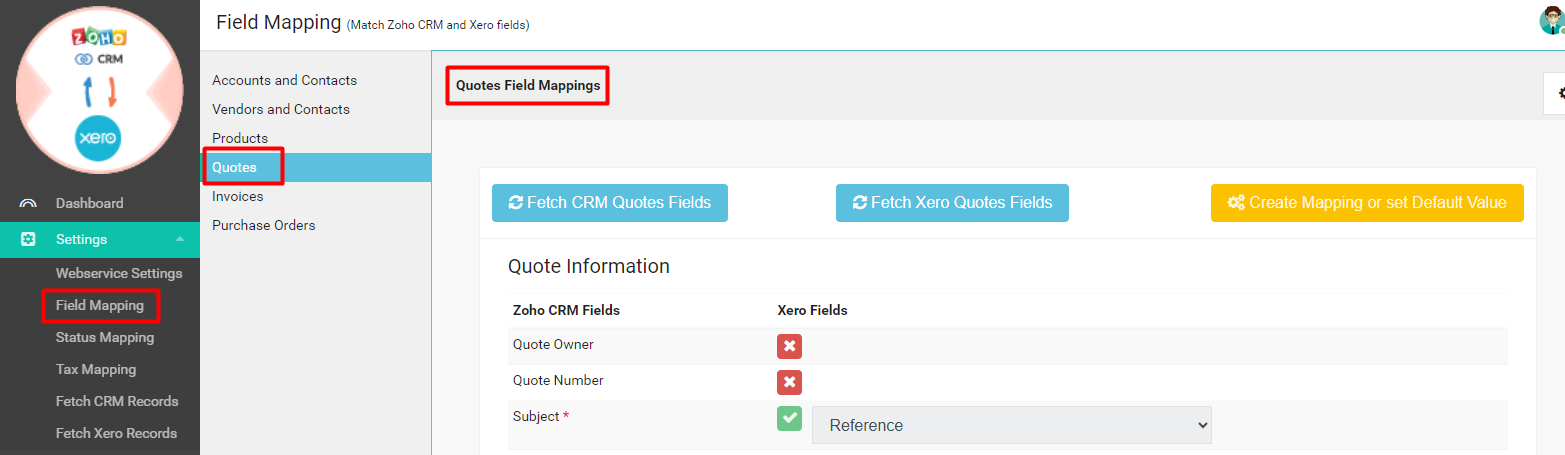Click Fetch Xero Quotes Fields button
1565x455 pixels.
coord(952,202)
